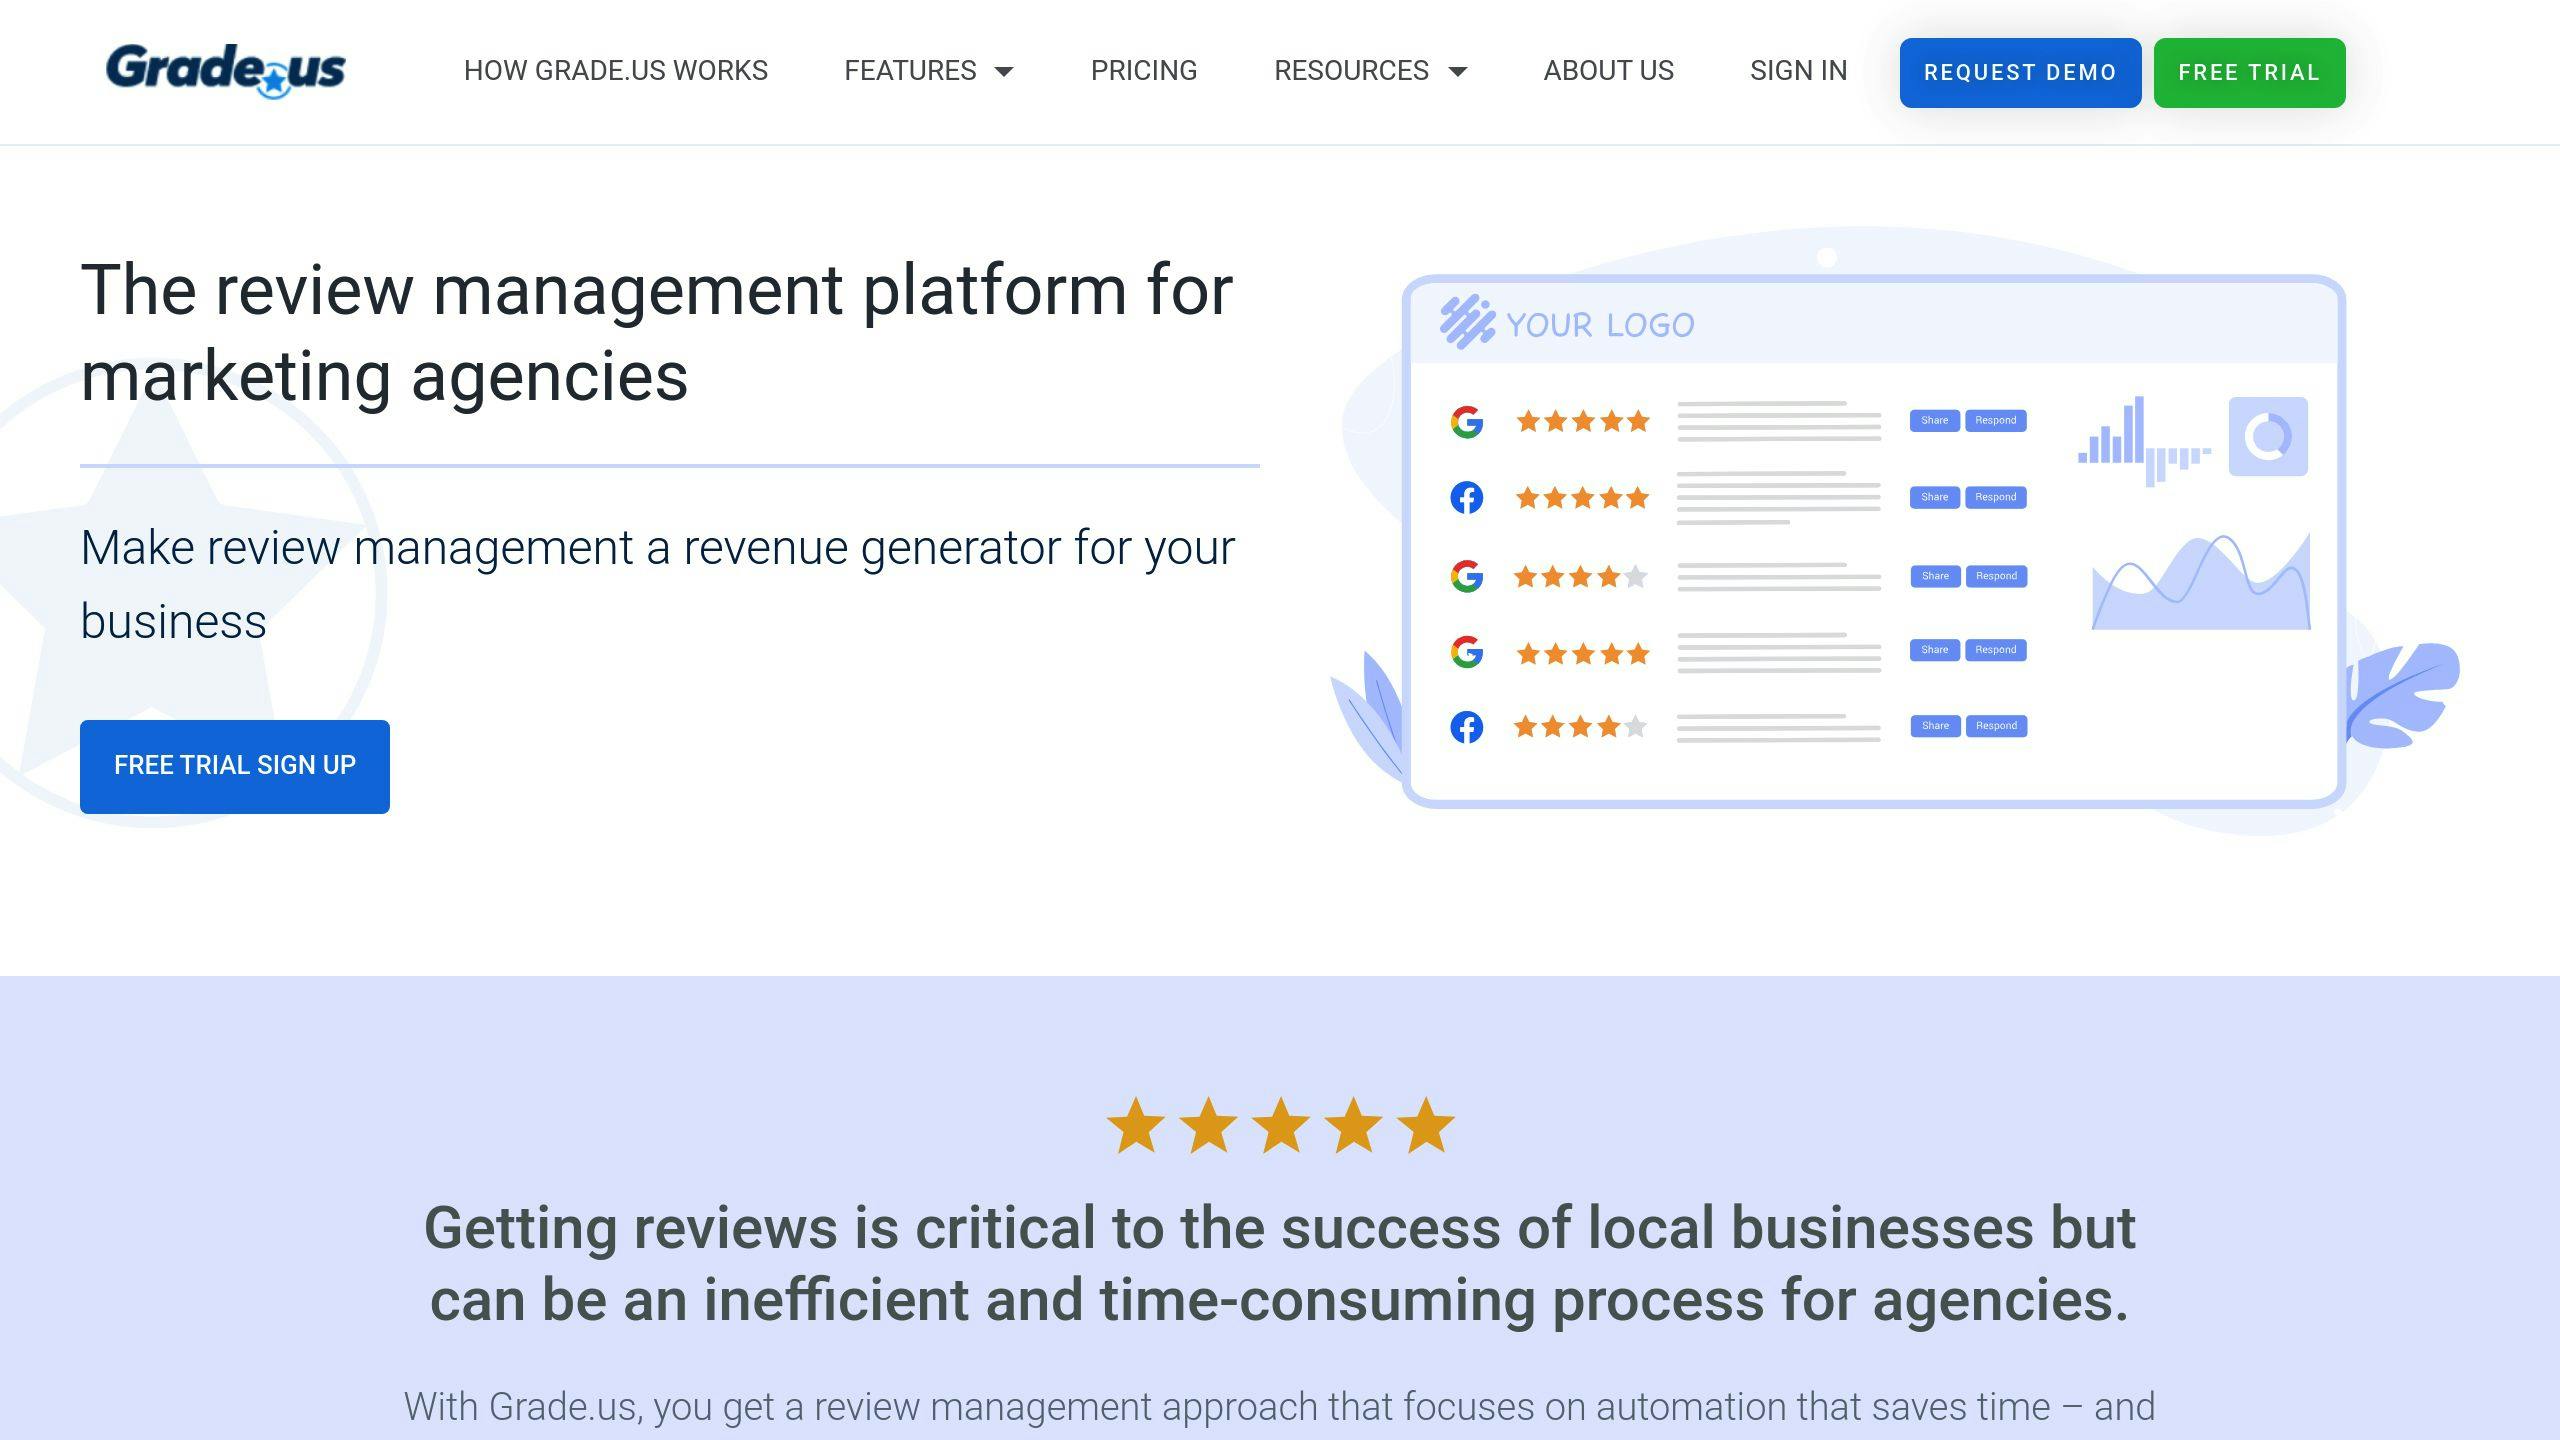Image resolution: width=2560 pixels, height=1440 pixels.
Task: Click the bar chart graphic in the dashboard
Action: coord(2144,440)
